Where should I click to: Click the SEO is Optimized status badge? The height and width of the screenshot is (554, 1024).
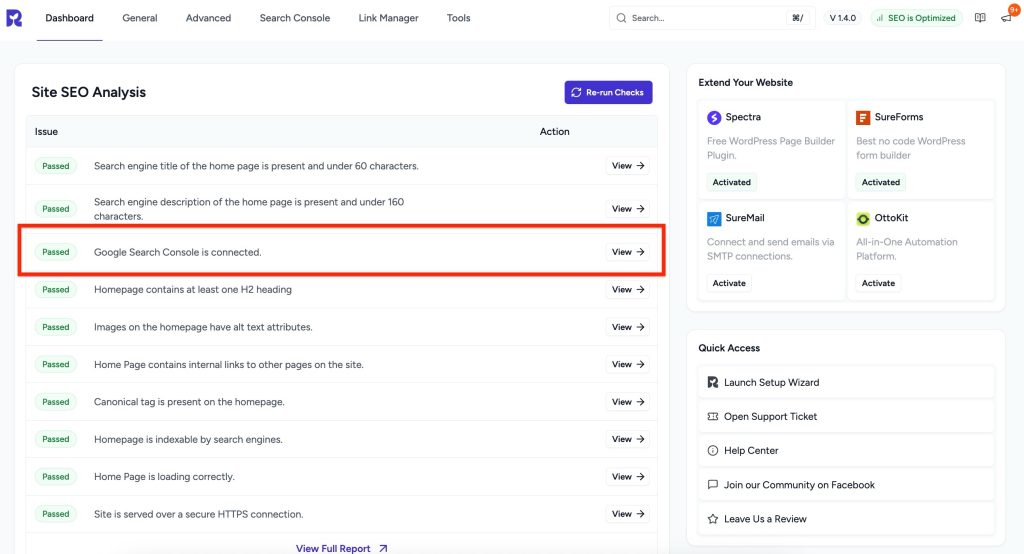tap(915, 18)
